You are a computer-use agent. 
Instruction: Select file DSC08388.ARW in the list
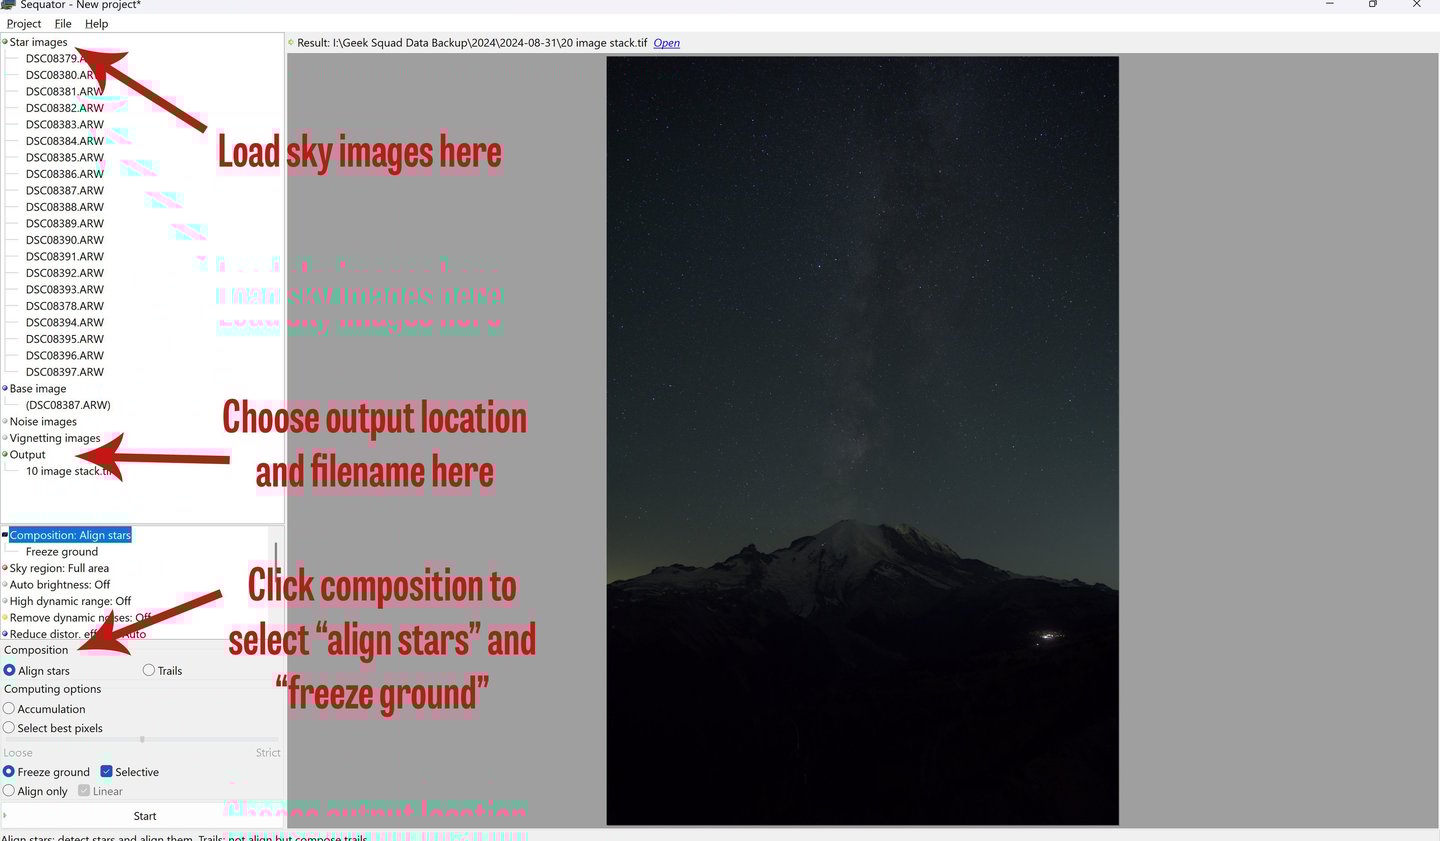pyautogui.click(x=65, y=207)
